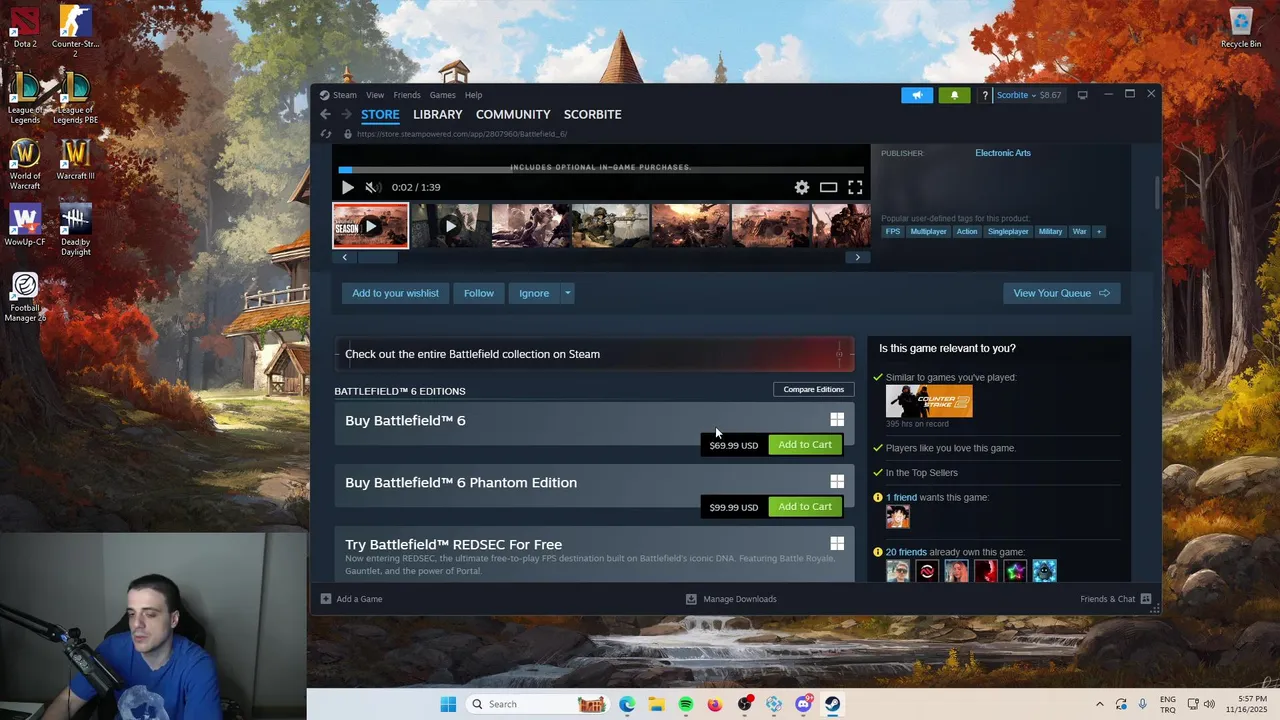The width and height of the screenshot is (1280, 720).
Task: Seek on the trailer progress bar
Action: 601,170
